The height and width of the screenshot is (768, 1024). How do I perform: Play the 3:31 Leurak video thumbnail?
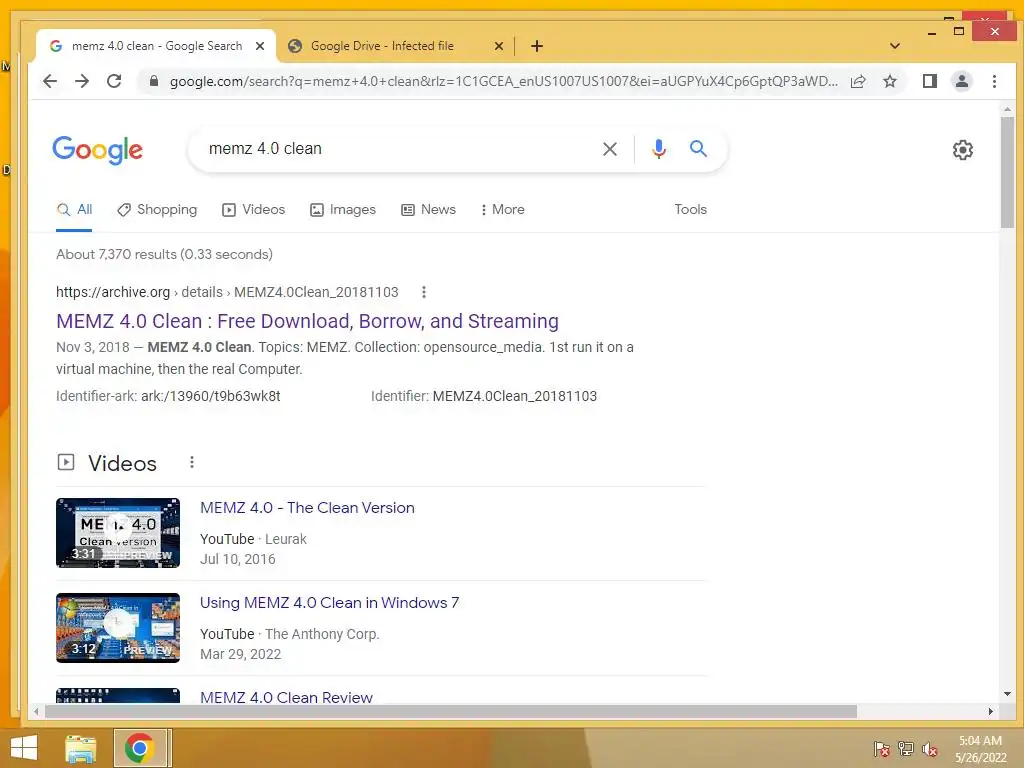point(118,533)
